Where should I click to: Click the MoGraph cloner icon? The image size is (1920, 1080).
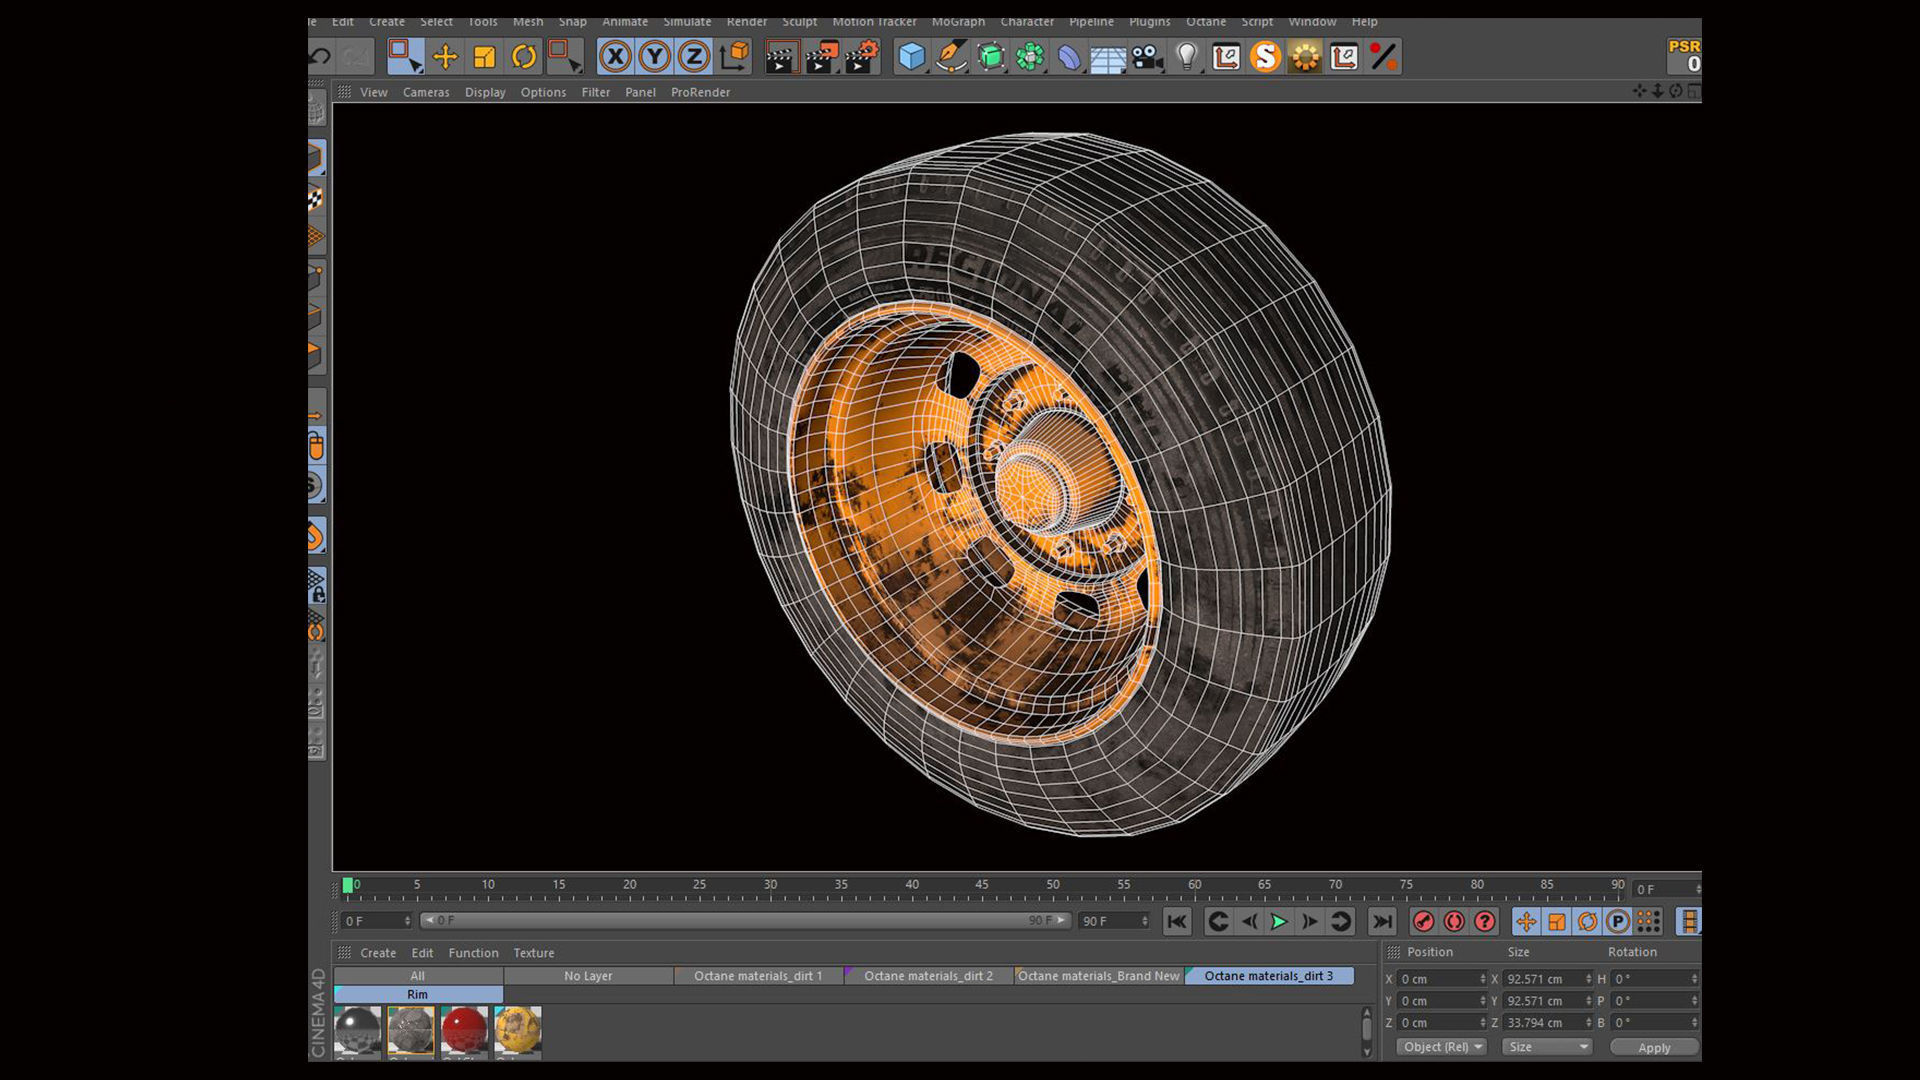1030,57
